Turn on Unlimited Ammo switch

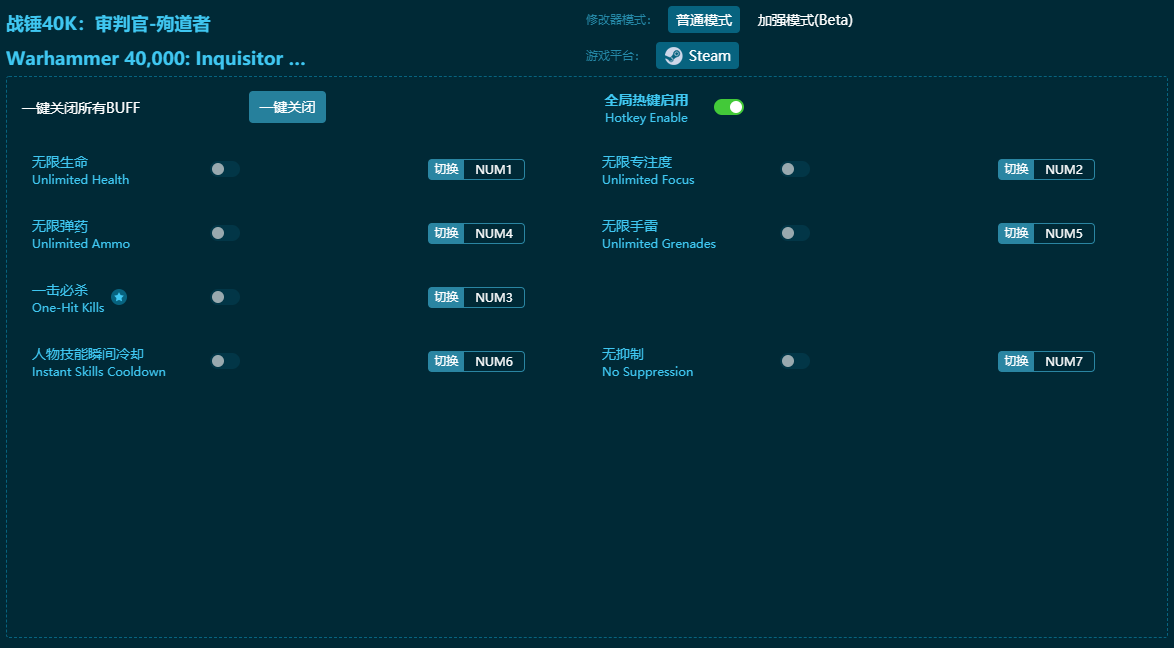point(225,233)
